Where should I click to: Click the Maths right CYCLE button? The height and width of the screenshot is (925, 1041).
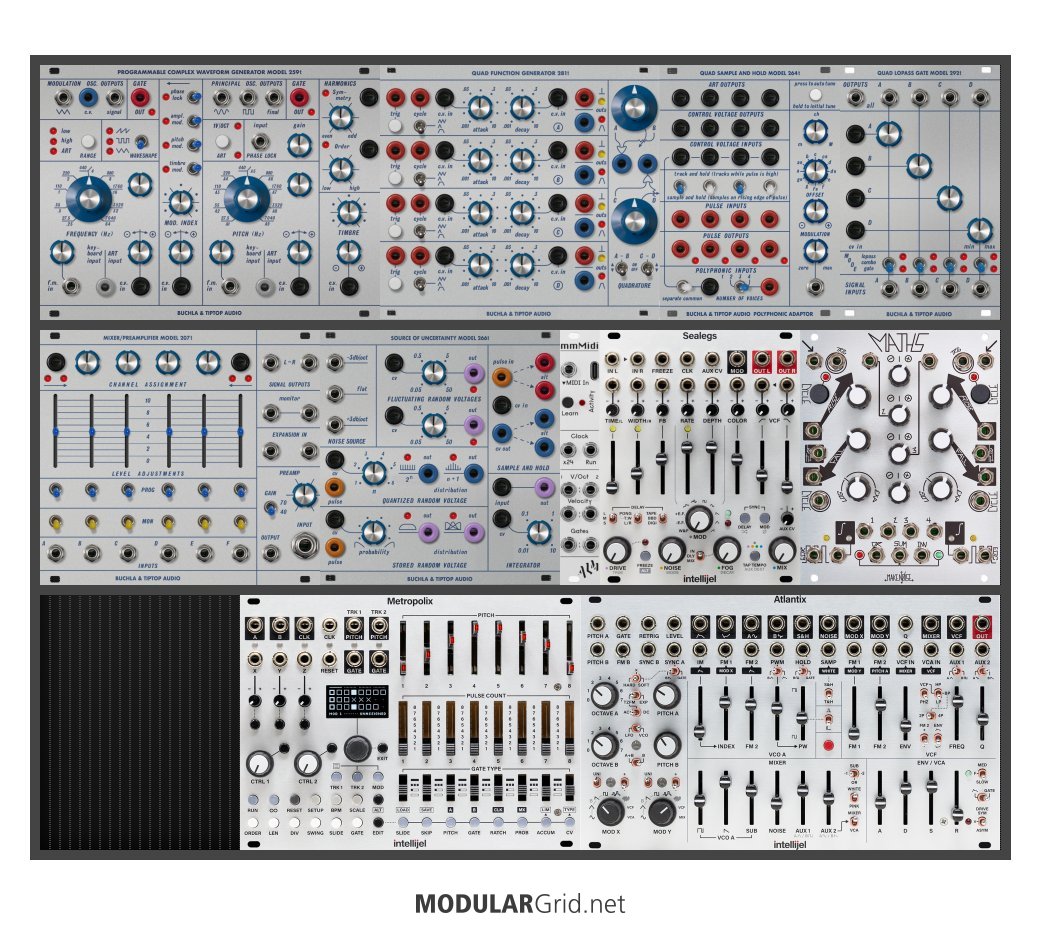pos(981,393)
